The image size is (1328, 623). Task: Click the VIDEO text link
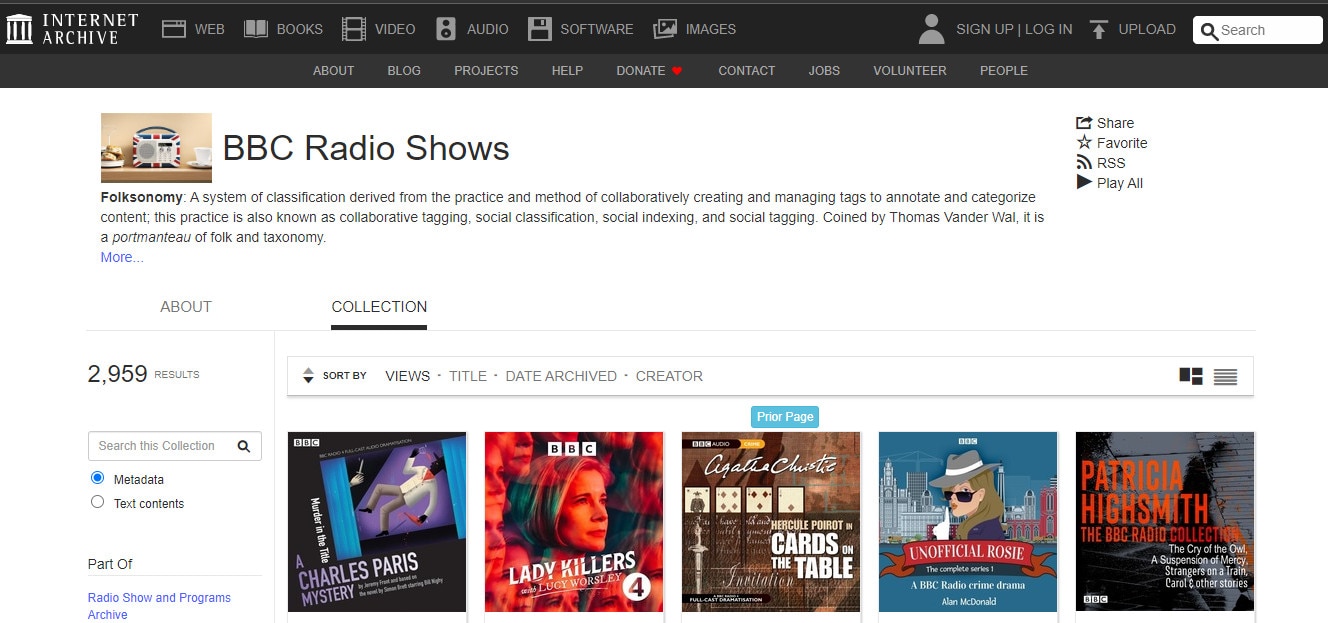pos(395,29)
